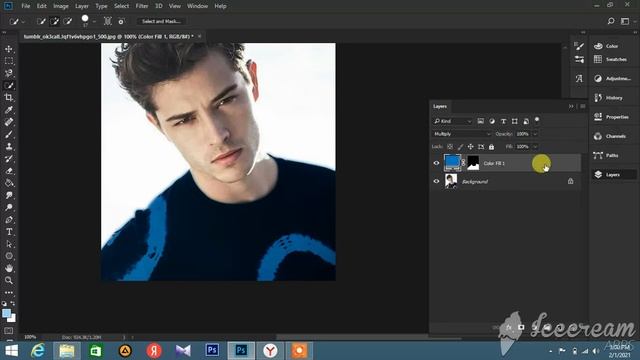The image size is (640, 360).
Task: Select the Pen tool
Action: pos(9,220)
